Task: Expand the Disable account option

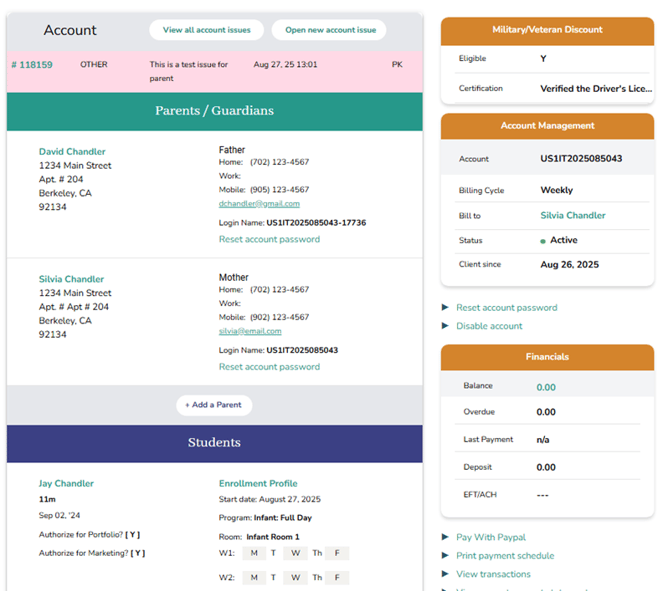Action: tap(489, 326)
